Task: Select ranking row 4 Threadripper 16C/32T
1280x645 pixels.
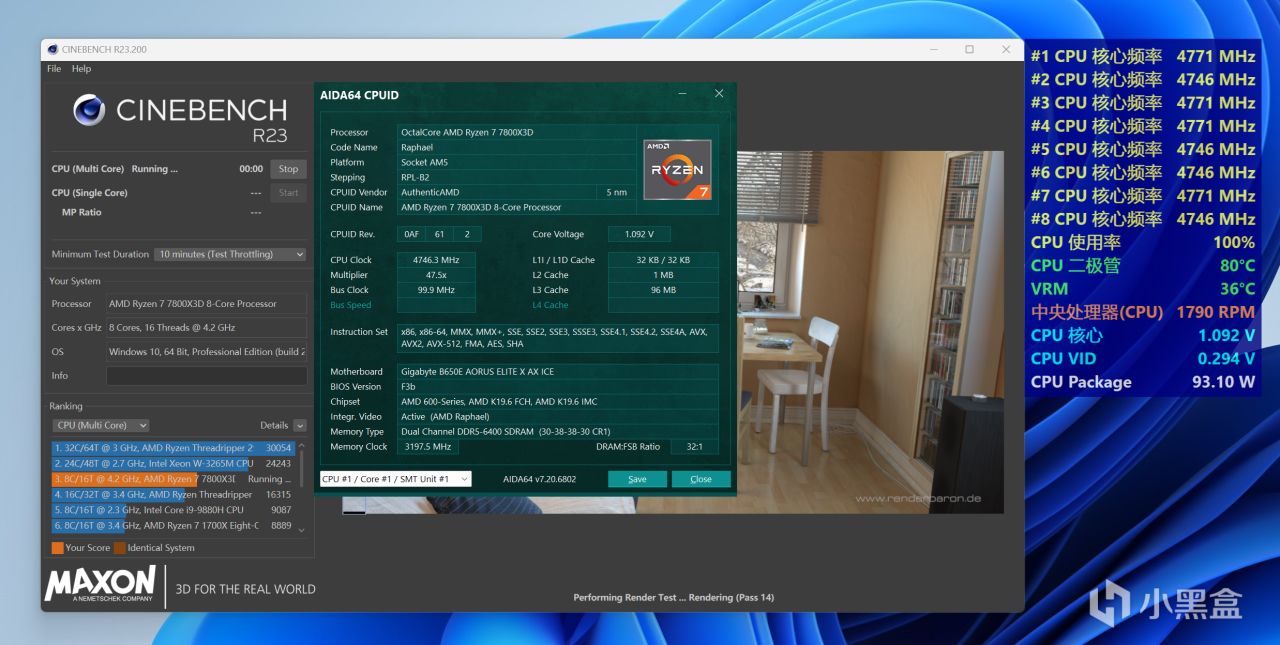Action: pos(174,494)
